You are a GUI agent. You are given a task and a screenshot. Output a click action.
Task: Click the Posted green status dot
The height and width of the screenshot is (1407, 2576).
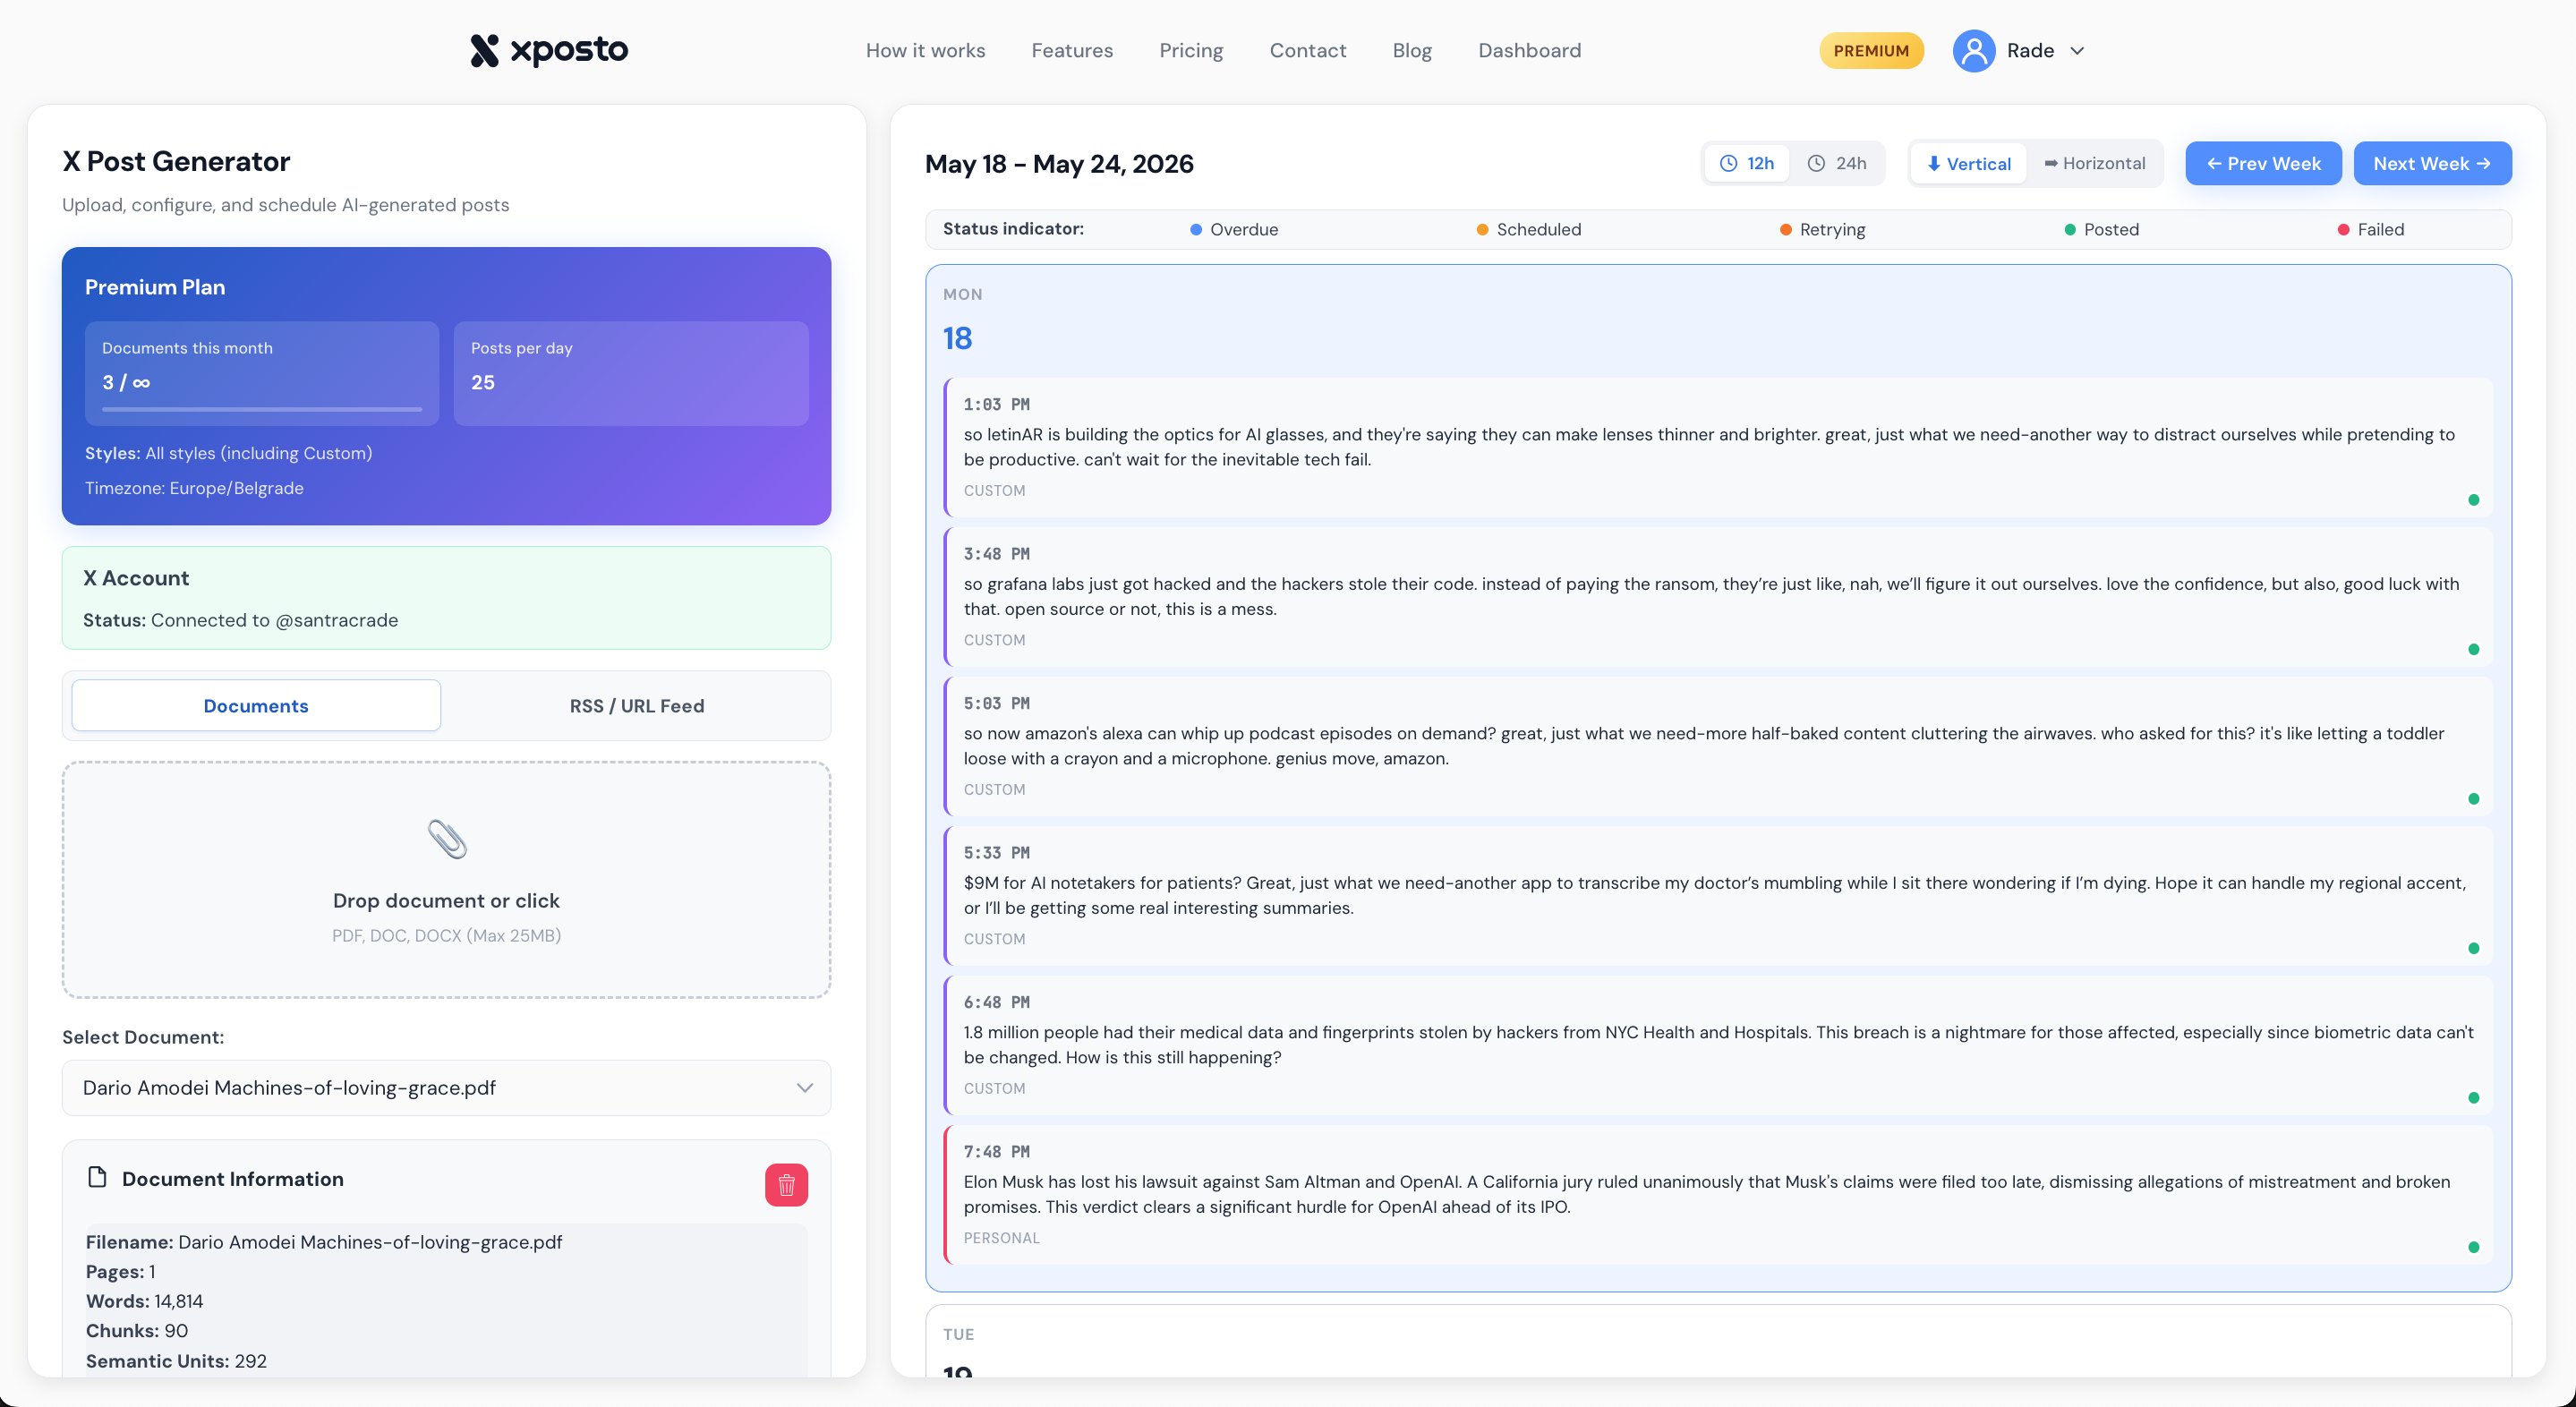(x=2069, y=229)
